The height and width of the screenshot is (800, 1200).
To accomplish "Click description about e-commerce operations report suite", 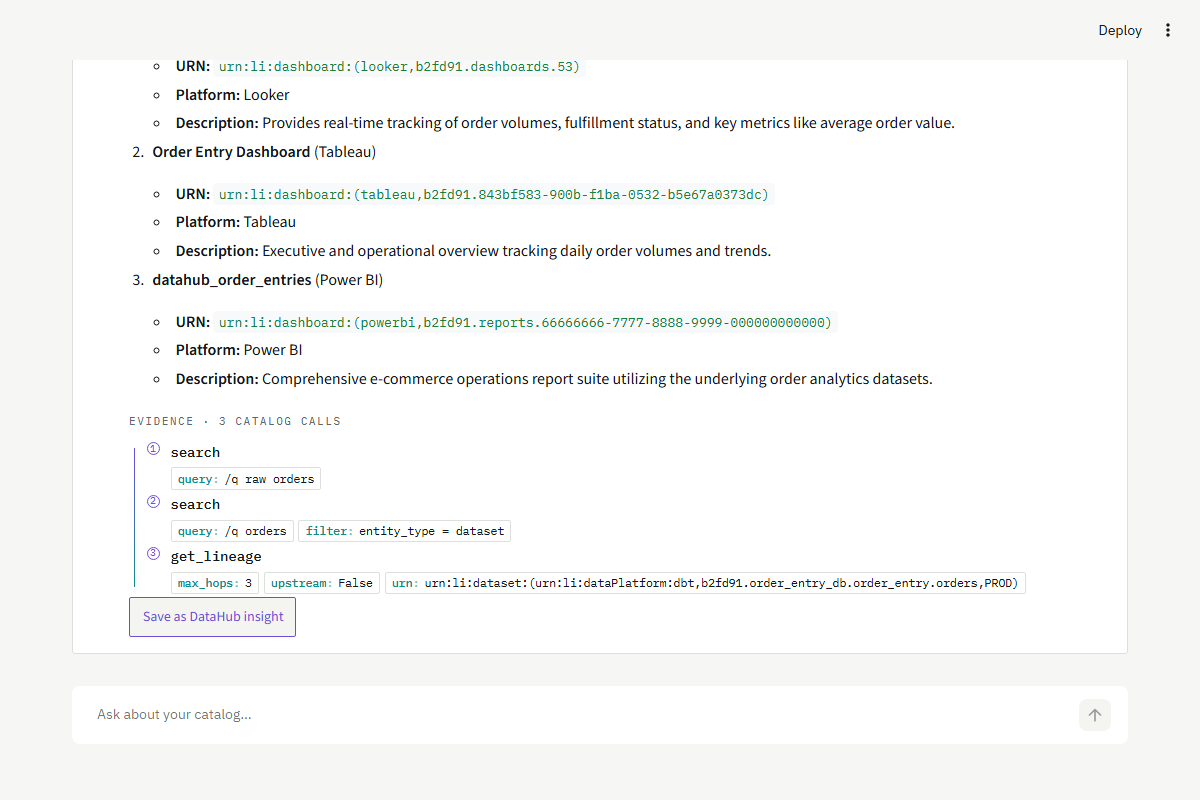I will 554,379.
